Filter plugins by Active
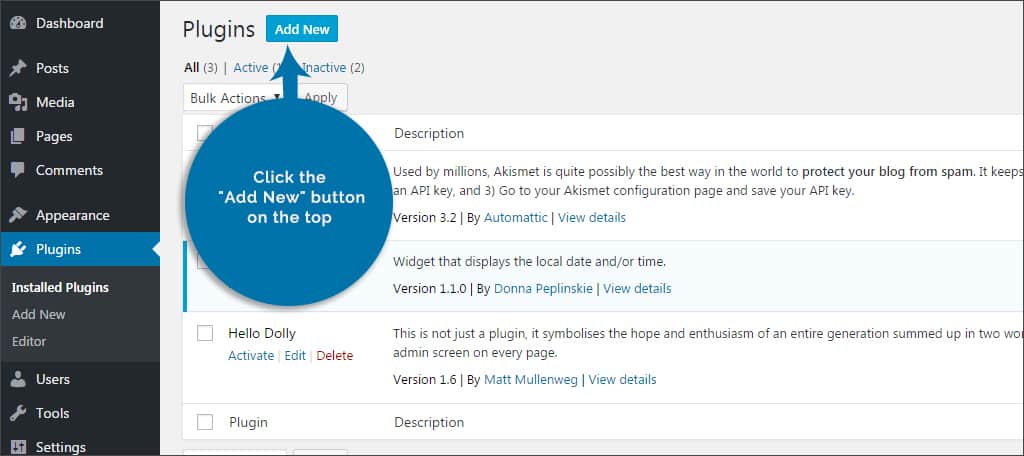Image resolution: width=1024 pixels, height=456 pixels. point(251,68)
